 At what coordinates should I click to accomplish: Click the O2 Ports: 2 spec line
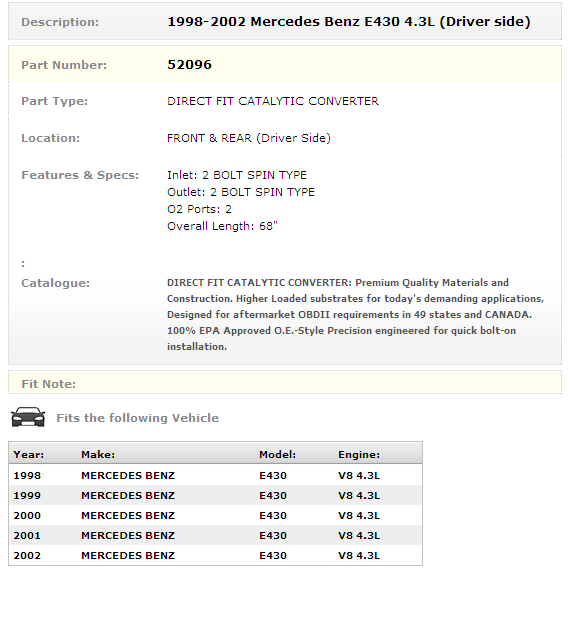coord(199,209)
